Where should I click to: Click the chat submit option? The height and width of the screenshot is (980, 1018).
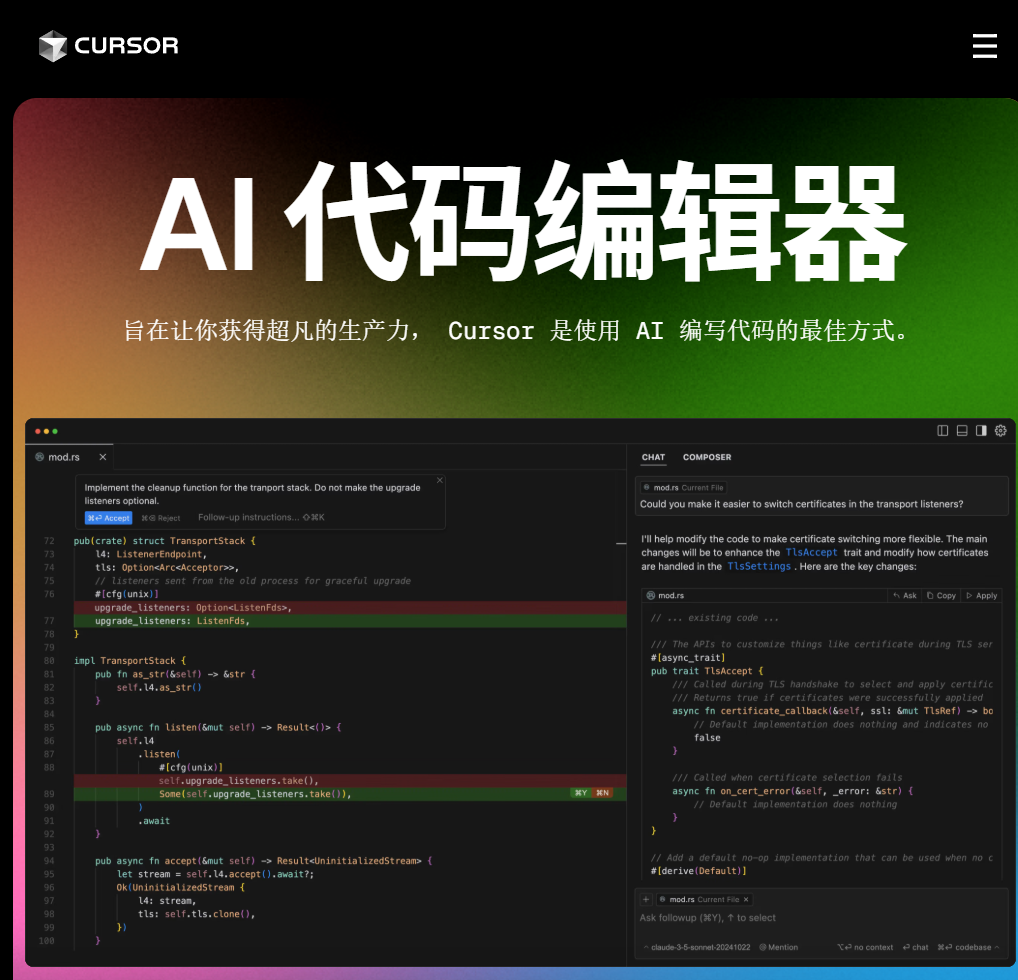point(915,948)
